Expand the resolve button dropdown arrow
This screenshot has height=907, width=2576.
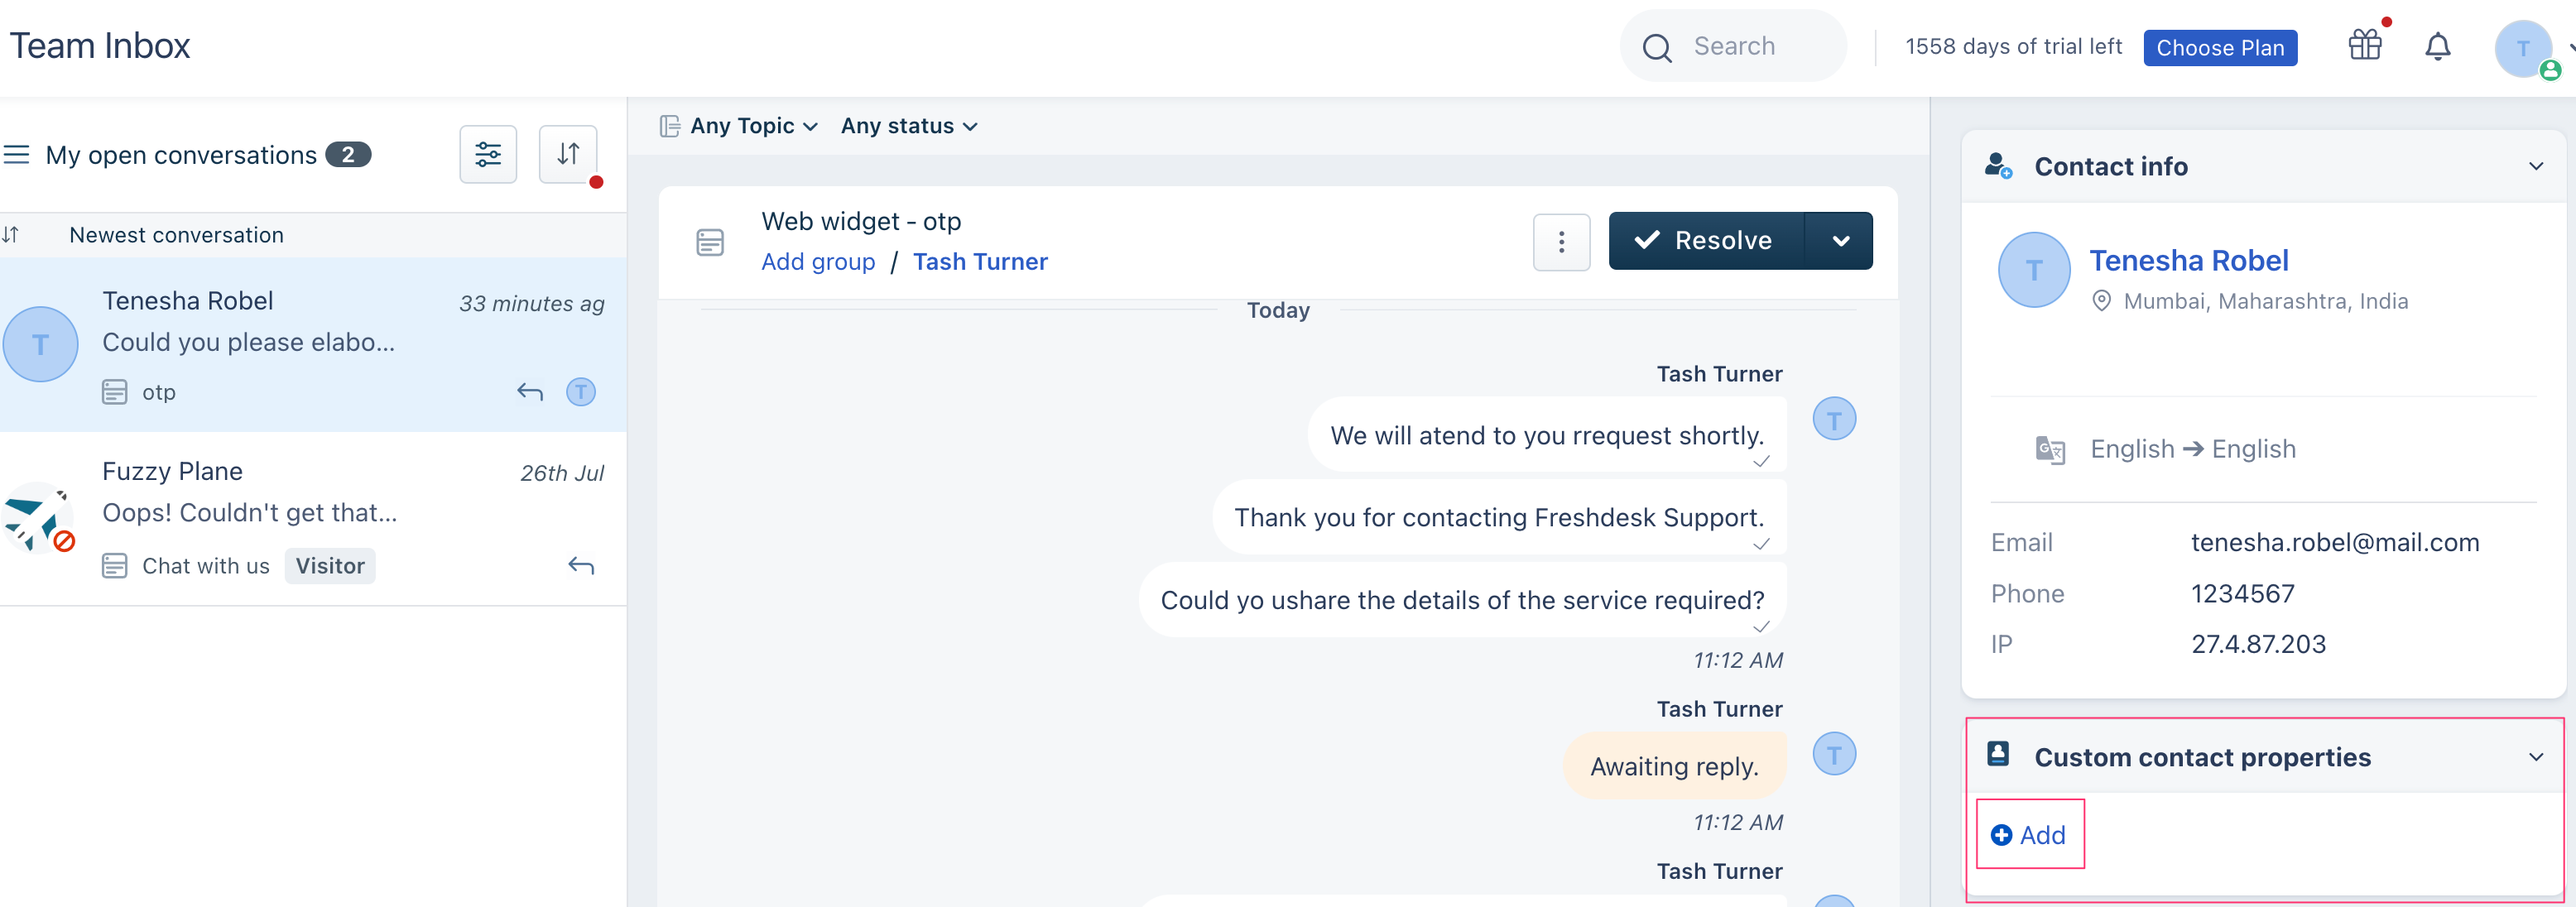(1843, 243)
